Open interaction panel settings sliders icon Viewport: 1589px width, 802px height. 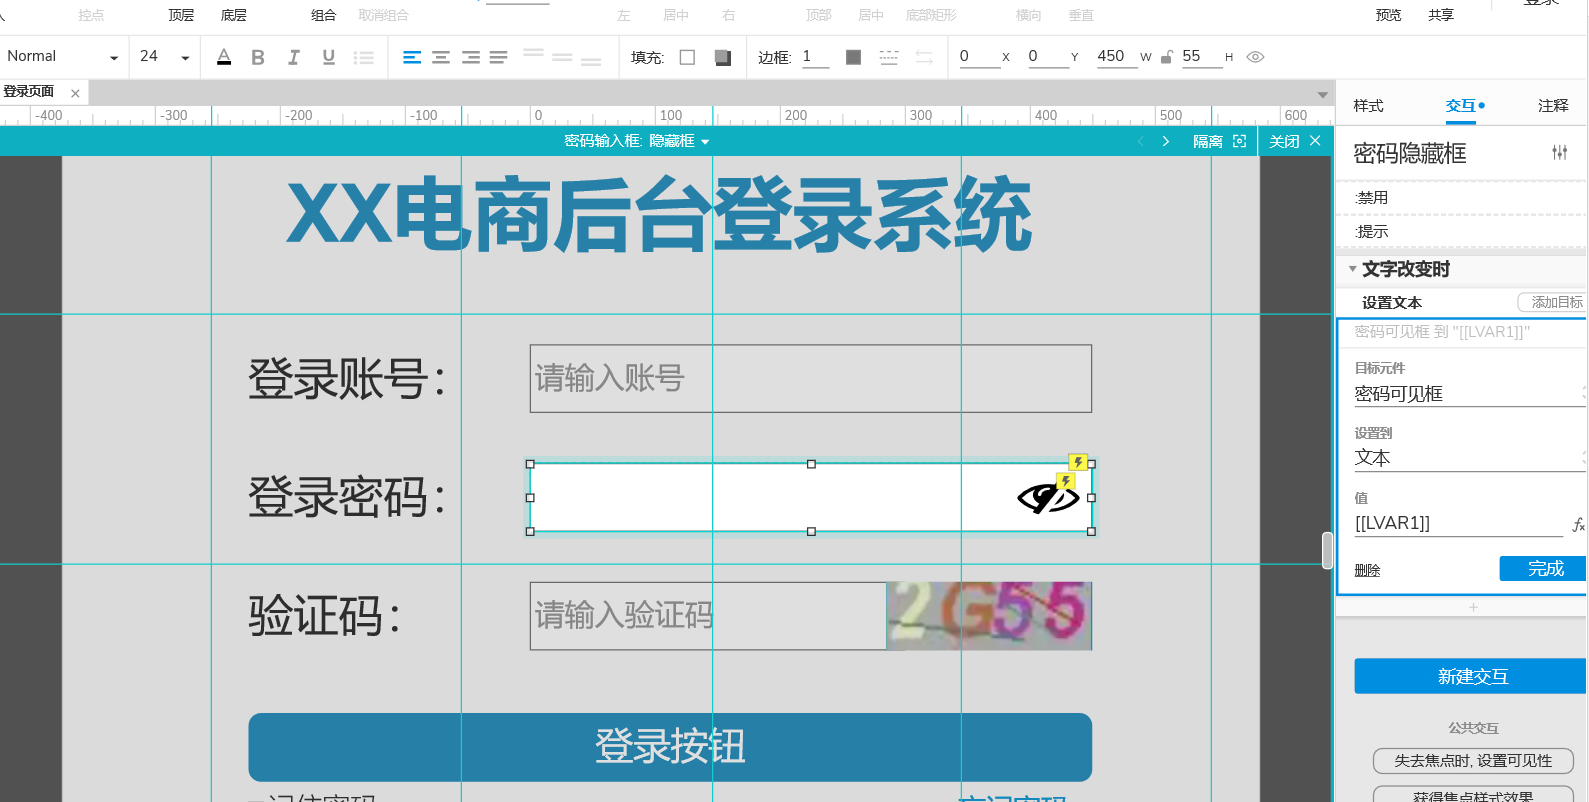[x=1560, y=152]
